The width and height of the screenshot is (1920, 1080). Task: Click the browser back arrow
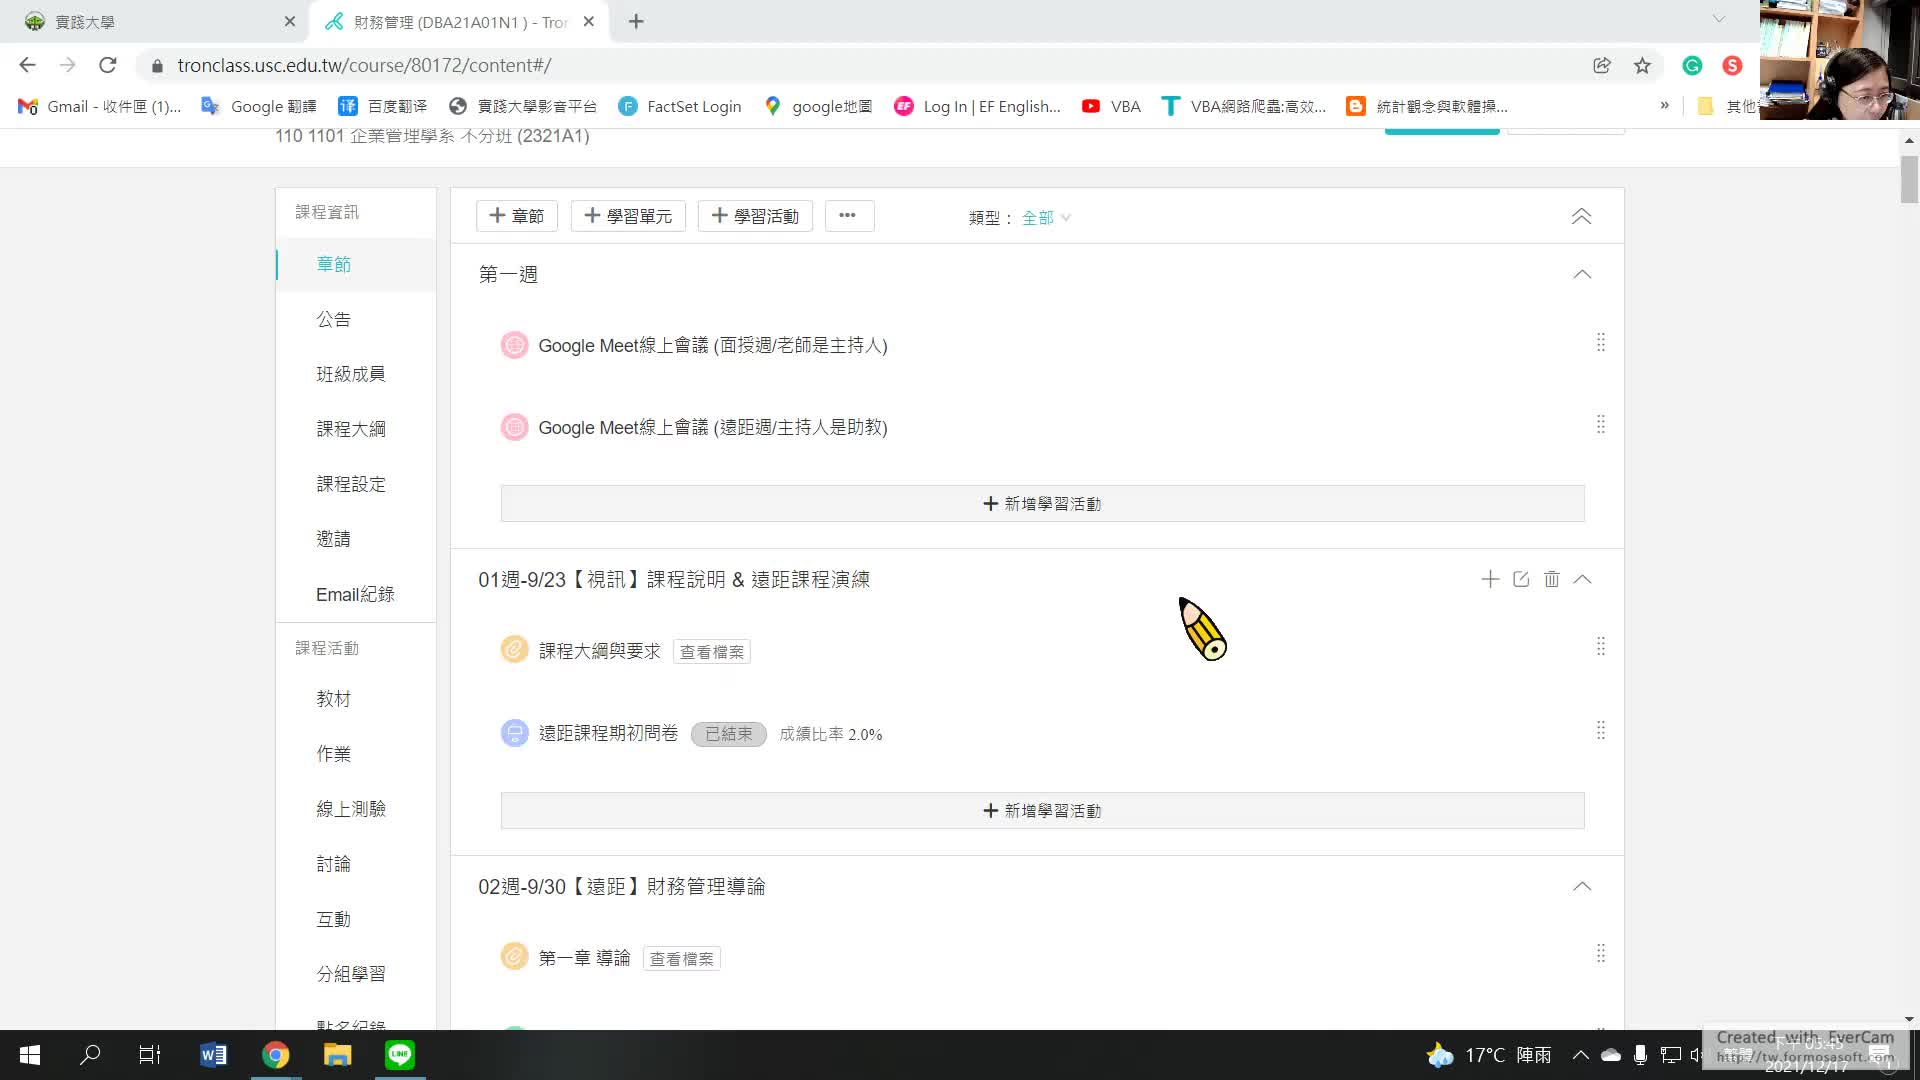[27, 65]
